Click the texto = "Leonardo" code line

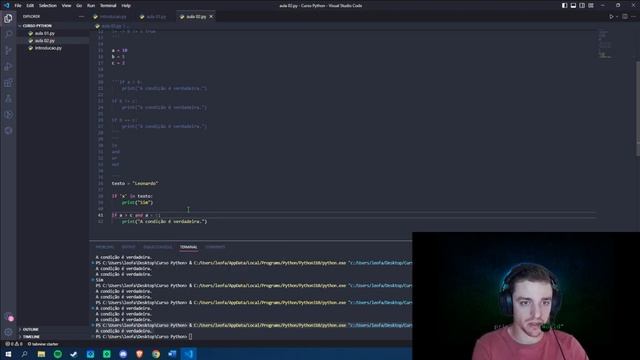click(x=135, y=184)
